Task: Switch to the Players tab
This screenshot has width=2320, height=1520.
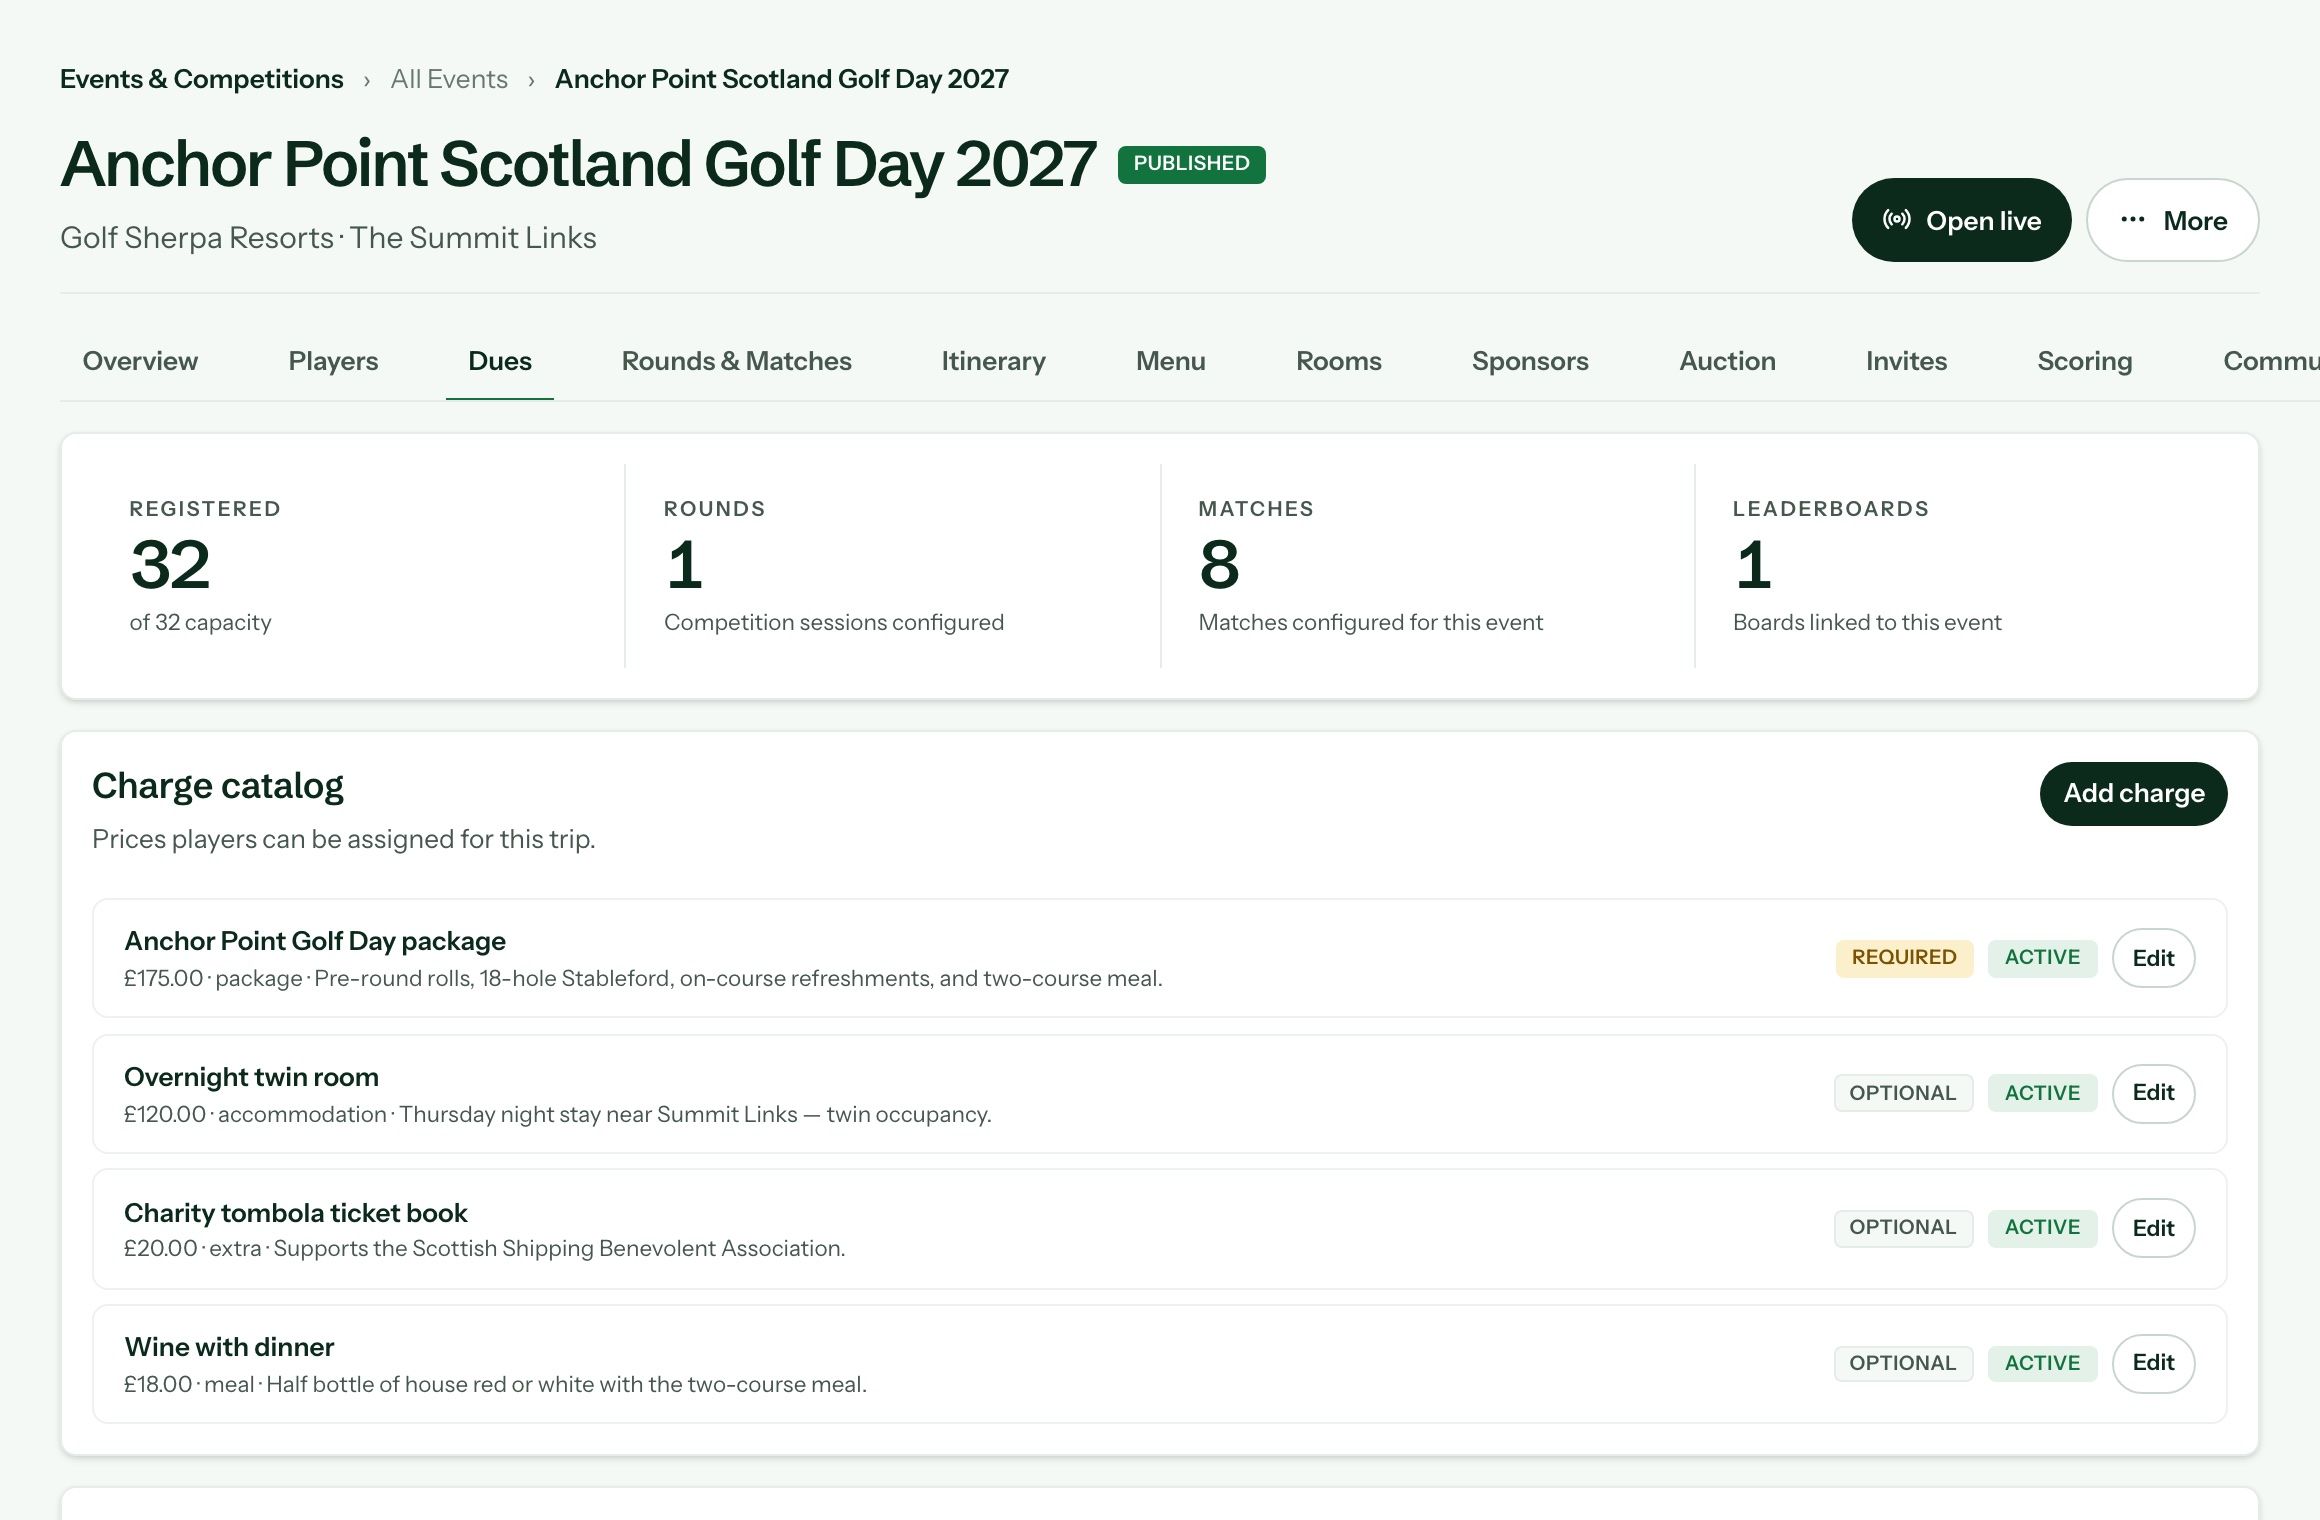Action: point(333,361)
